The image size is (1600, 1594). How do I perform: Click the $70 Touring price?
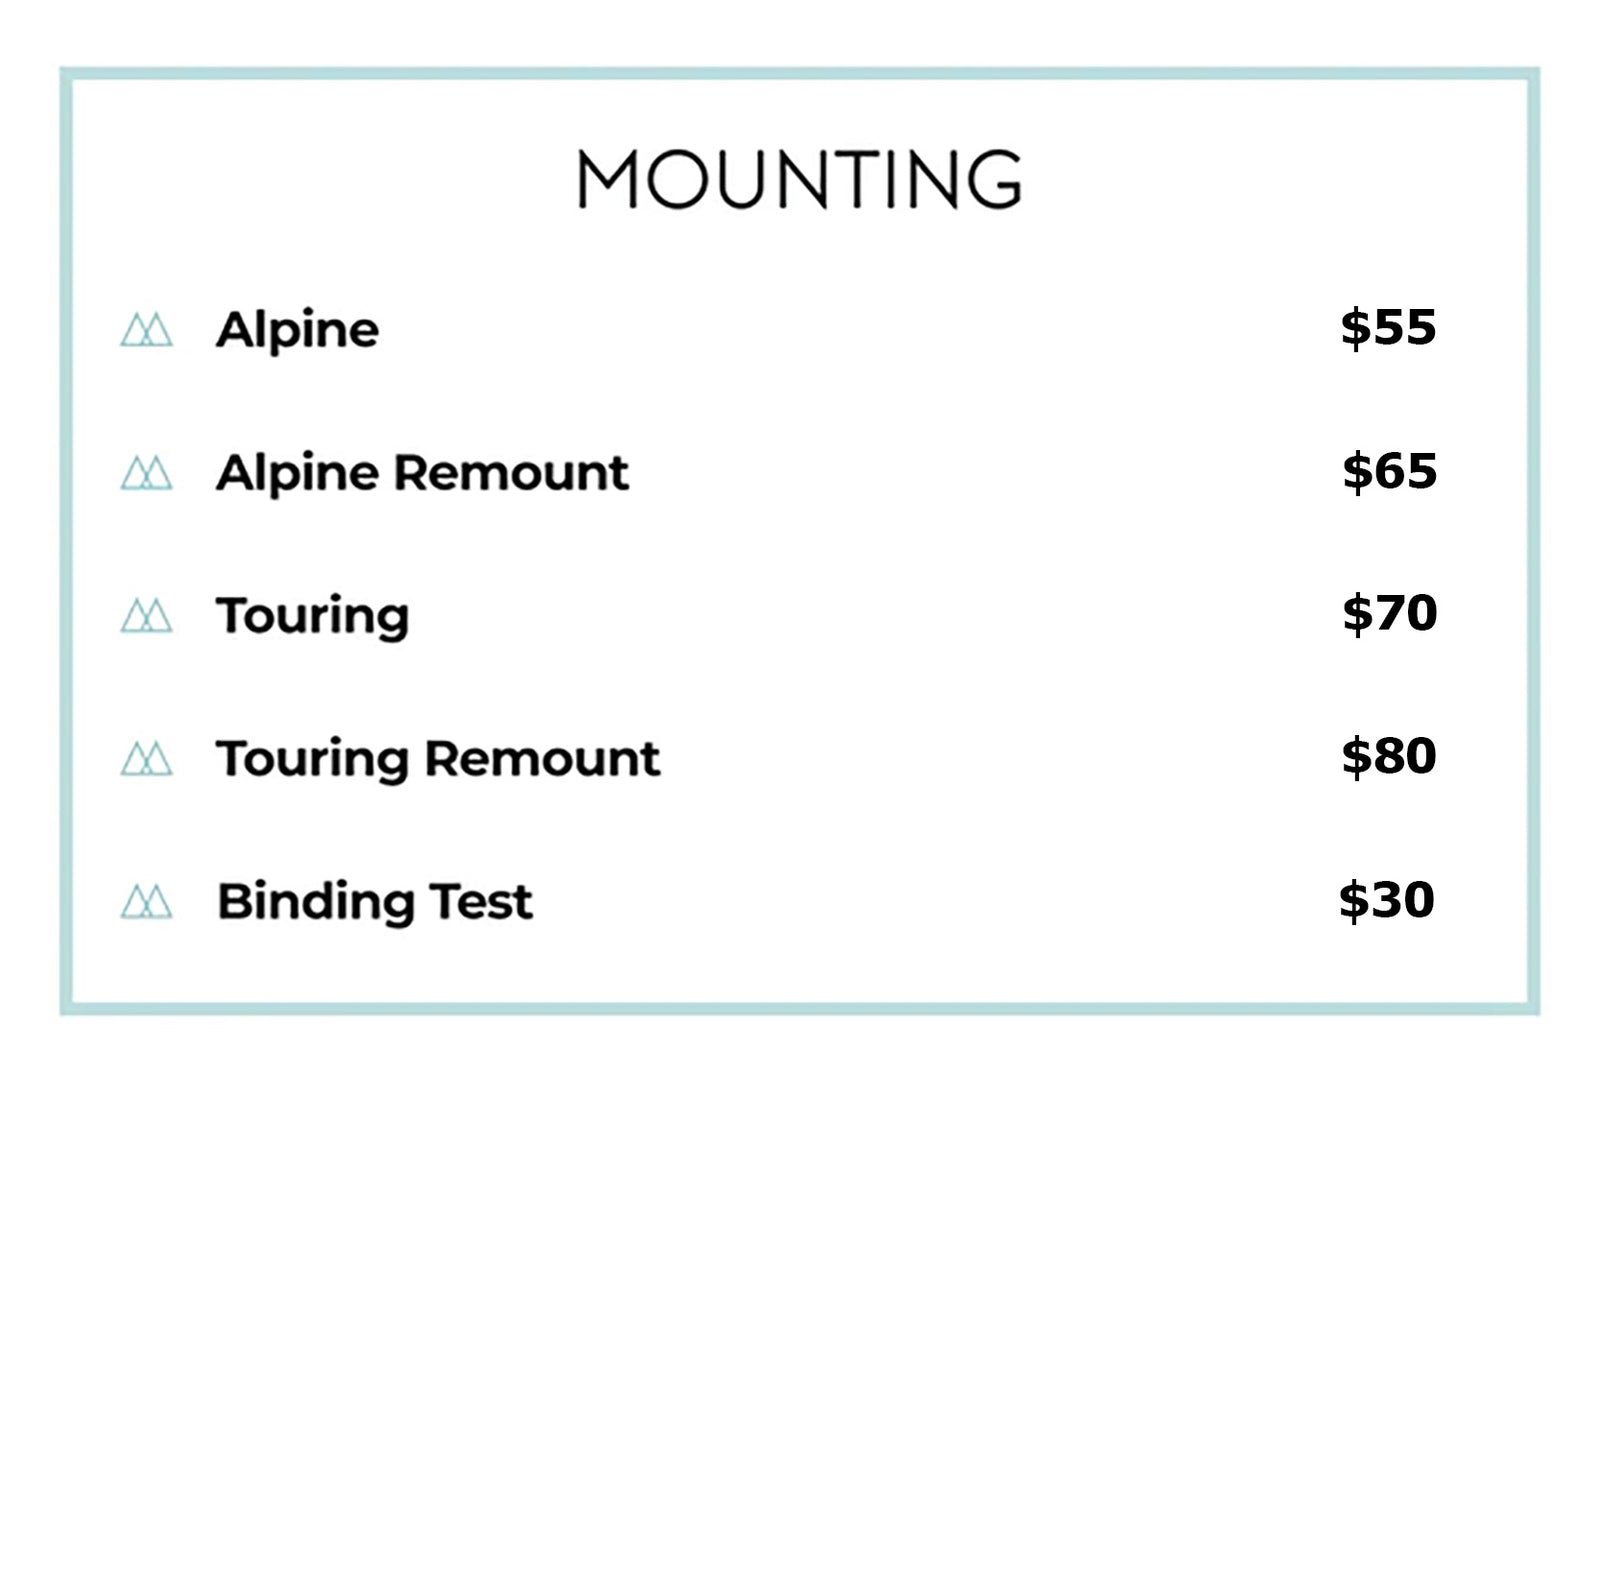1389,612
